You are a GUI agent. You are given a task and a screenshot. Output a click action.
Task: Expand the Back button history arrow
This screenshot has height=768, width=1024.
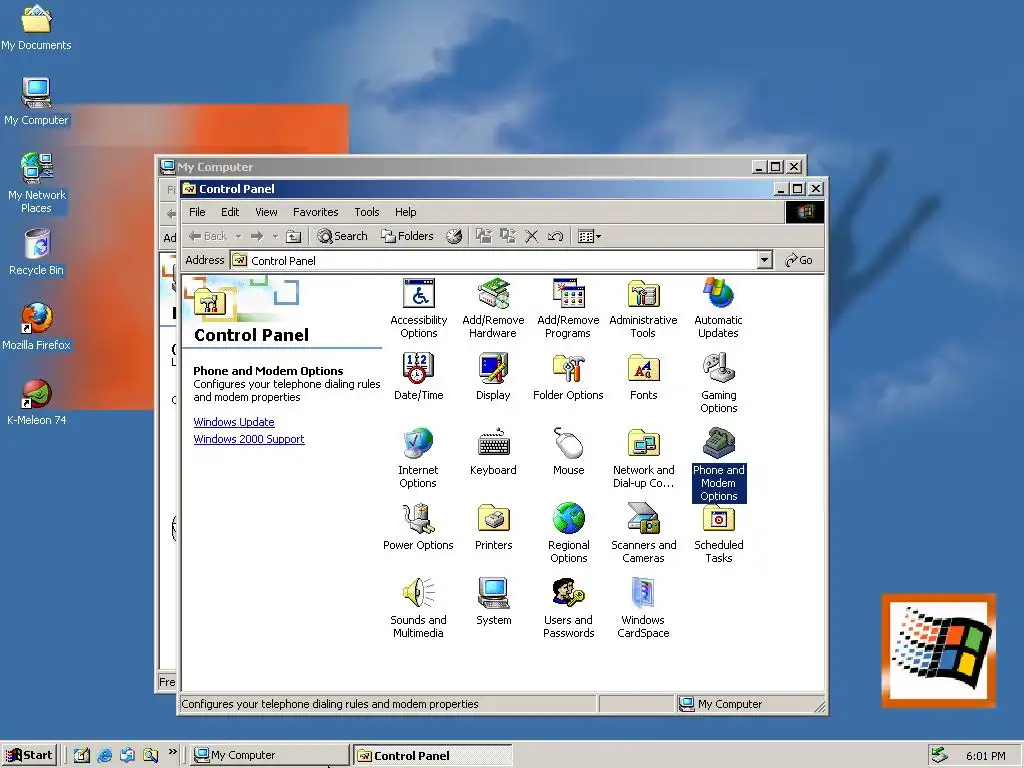(238, 236)
